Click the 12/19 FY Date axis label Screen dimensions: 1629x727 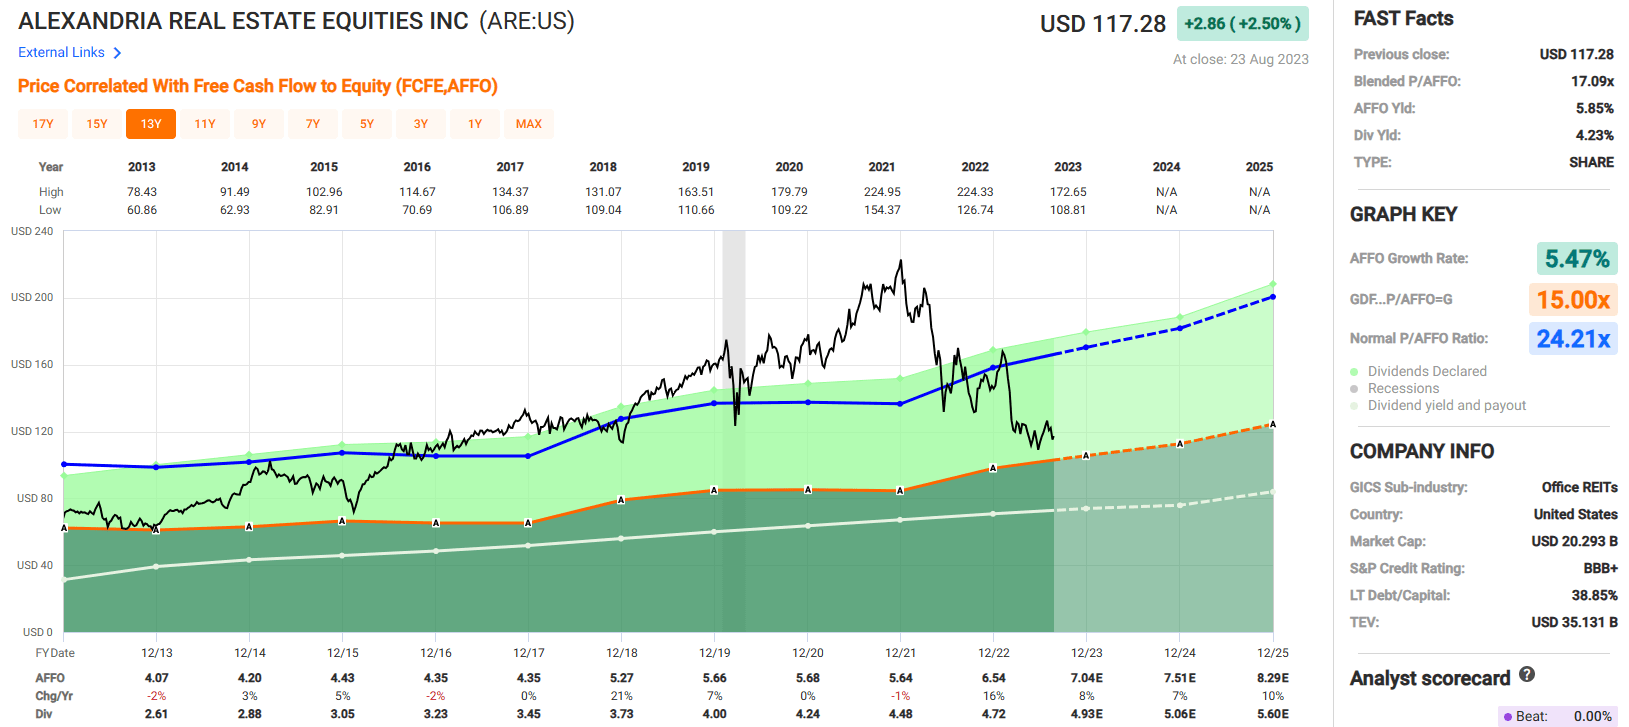(714, 653)
